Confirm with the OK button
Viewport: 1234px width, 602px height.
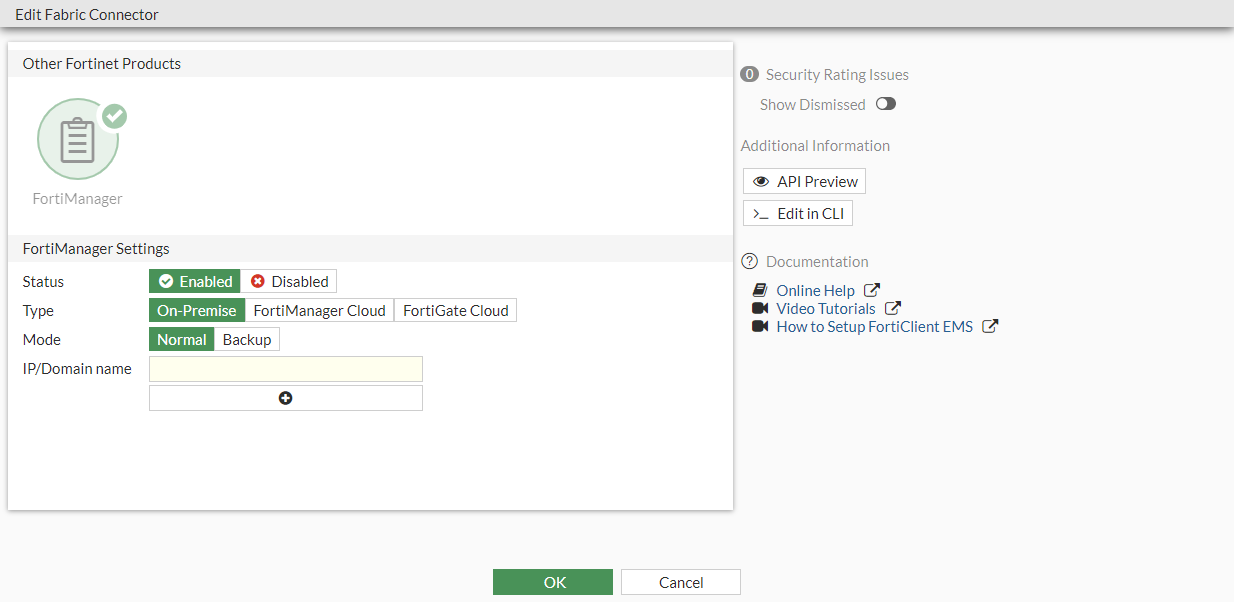[553, 582]
